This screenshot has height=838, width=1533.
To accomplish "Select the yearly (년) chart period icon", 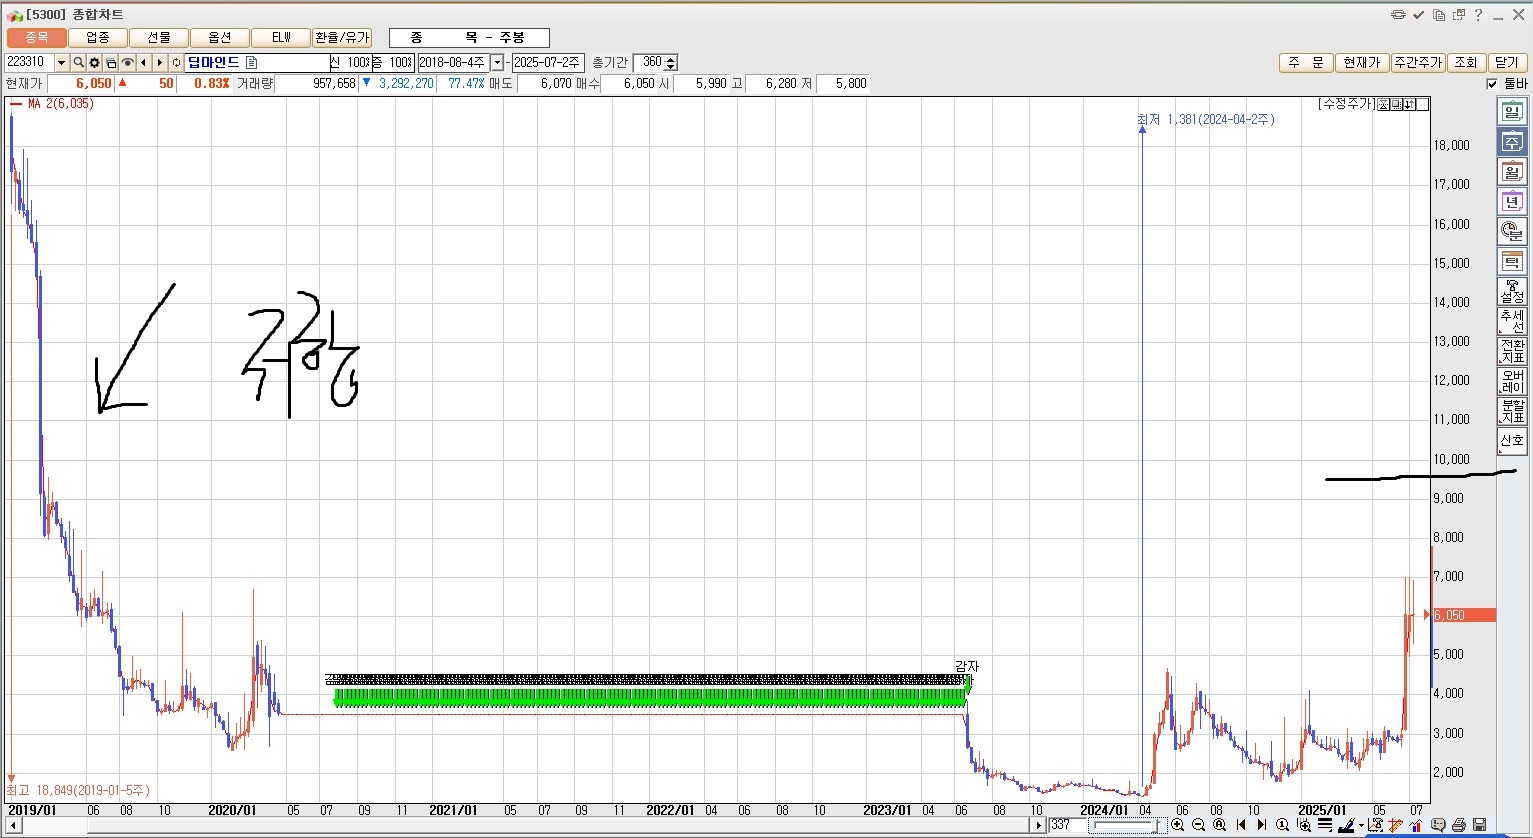I will click(x=1511, y=202).
